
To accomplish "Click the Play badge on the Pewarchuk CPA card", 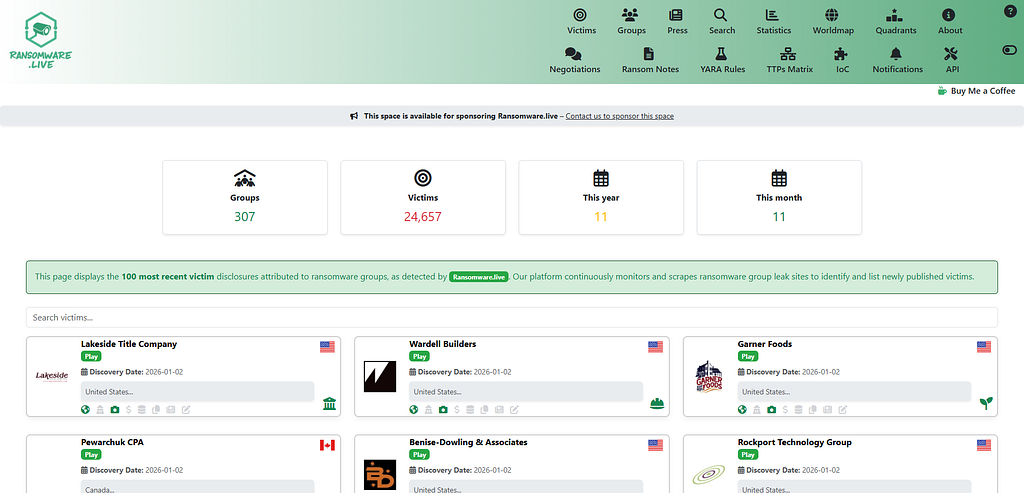I will click(90, 454).
